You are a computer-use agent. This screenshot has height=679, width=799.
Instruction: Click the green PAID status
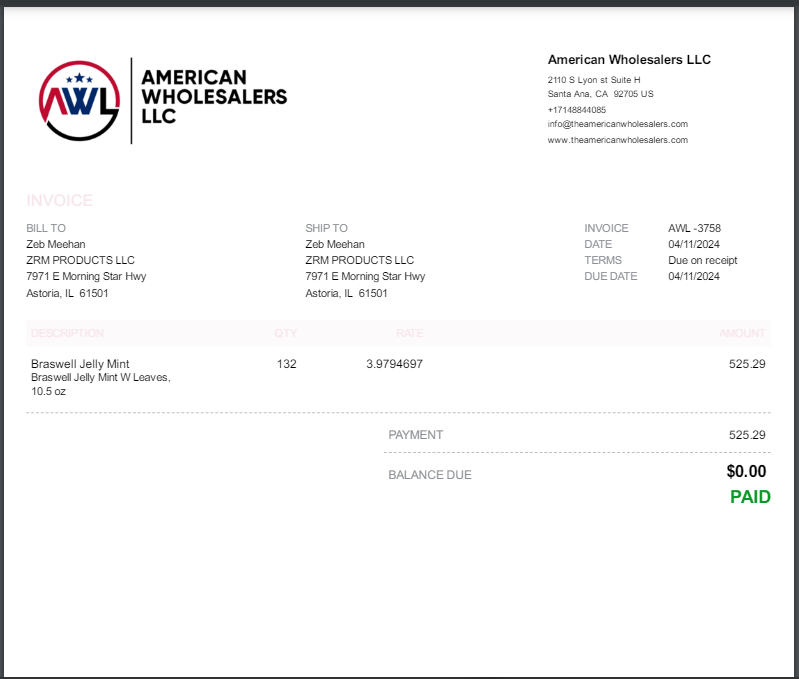pos(750,497)
